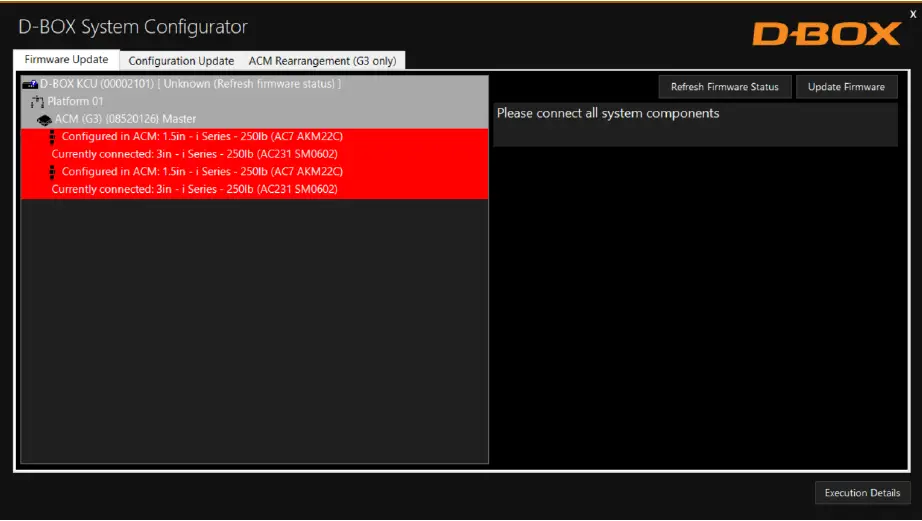Viewport: 922px width, 521px height.
Task: Click the orange D-BOX logo
Action: (x=827, y=34)
